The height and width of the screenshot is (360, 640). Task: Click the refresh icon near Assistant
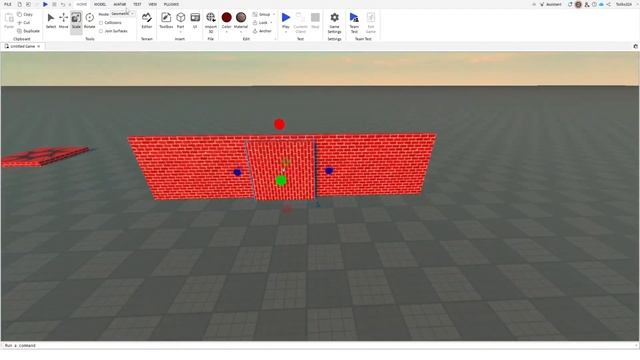coord(570,4)
